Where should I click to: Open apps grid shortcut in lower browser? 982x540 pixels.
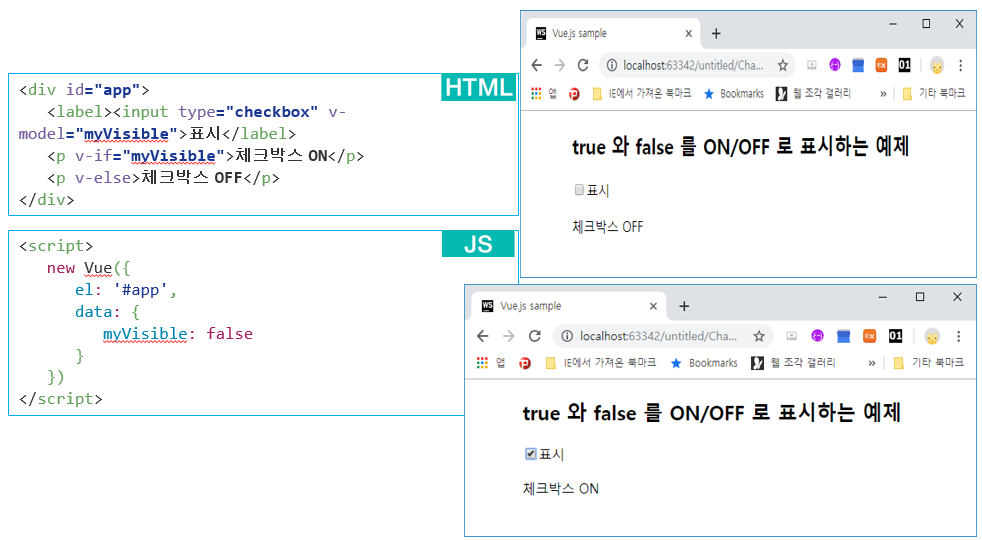482,363
